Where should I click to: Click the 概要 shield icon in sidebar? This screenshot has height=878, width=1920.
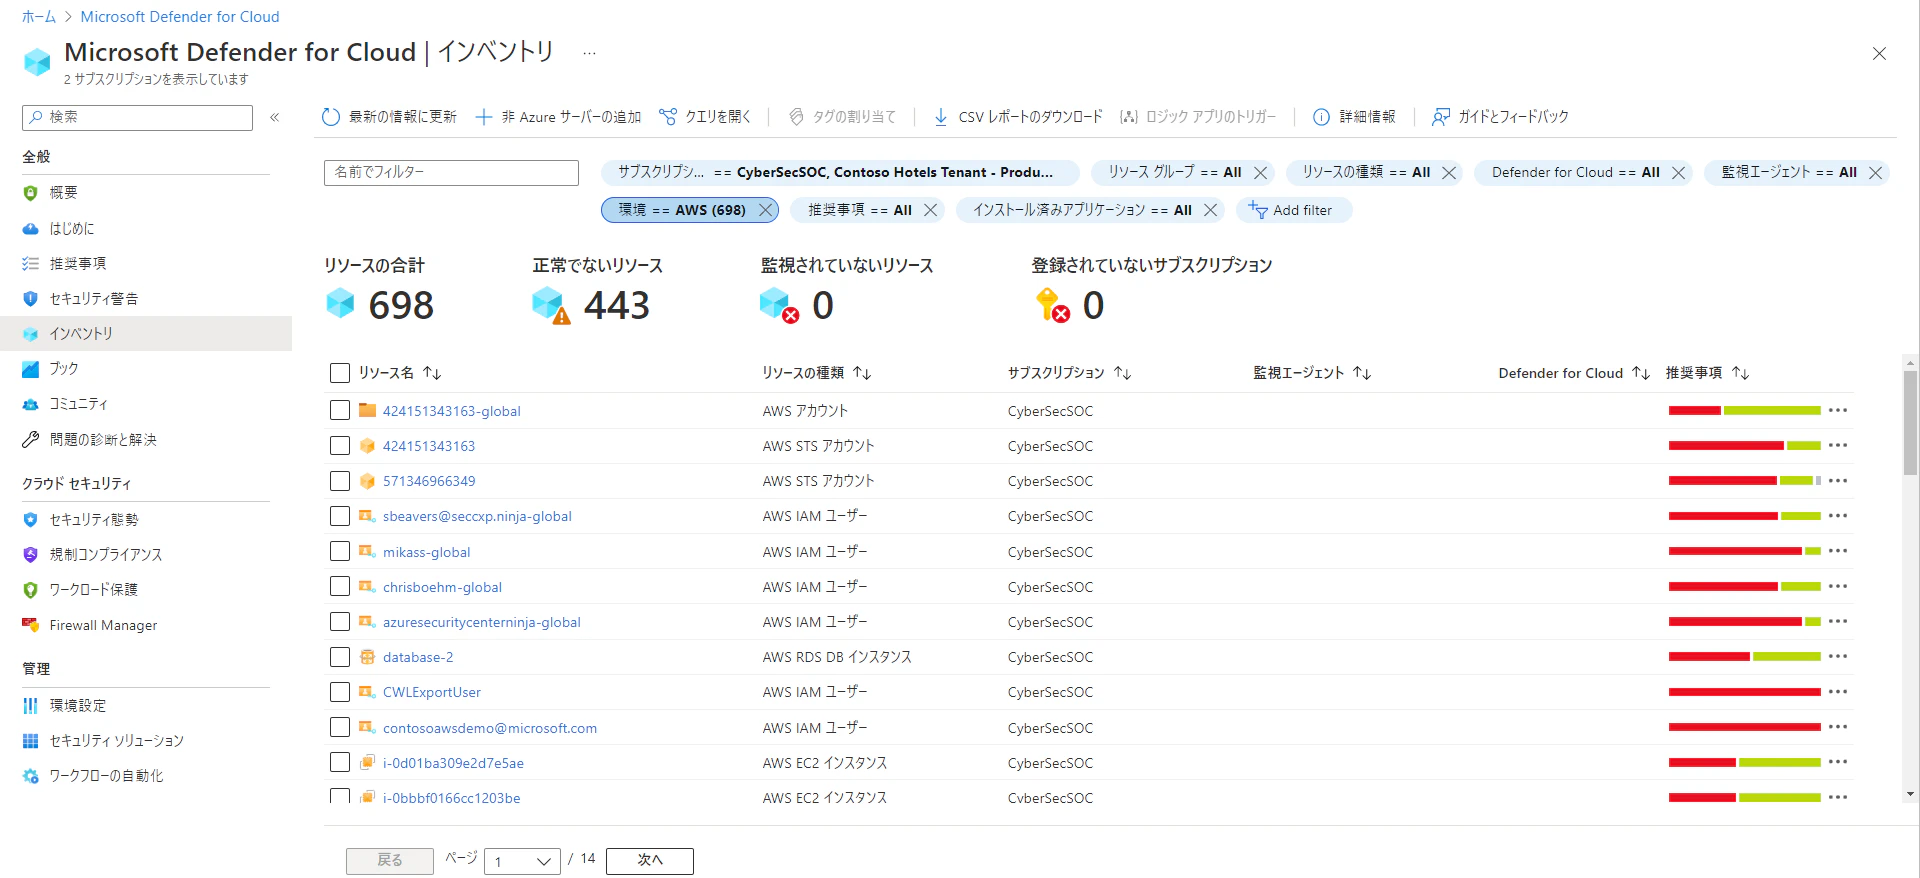[31, 193]
